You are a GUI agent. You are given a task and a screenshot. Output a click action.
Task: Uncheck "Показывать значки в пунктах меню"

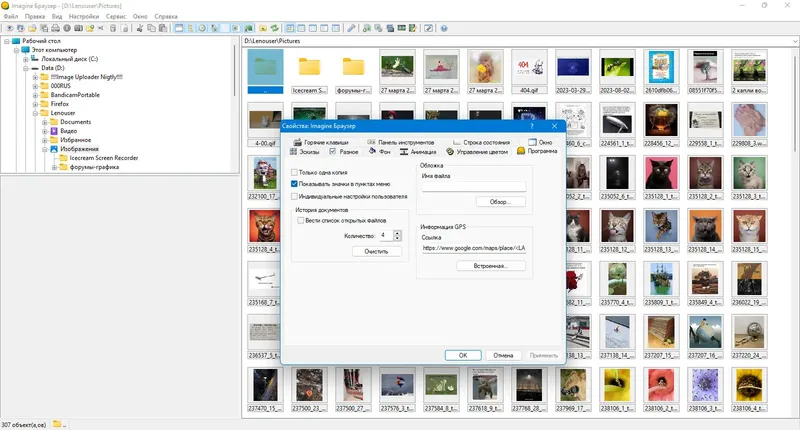pyautogui.click(x=294, y=184)
